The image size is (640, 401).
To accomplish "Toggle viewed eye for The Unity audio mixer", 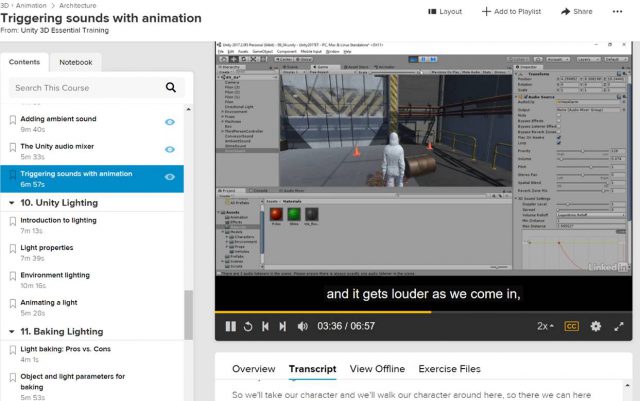I will pyautogui.click(x=170, y=149).
